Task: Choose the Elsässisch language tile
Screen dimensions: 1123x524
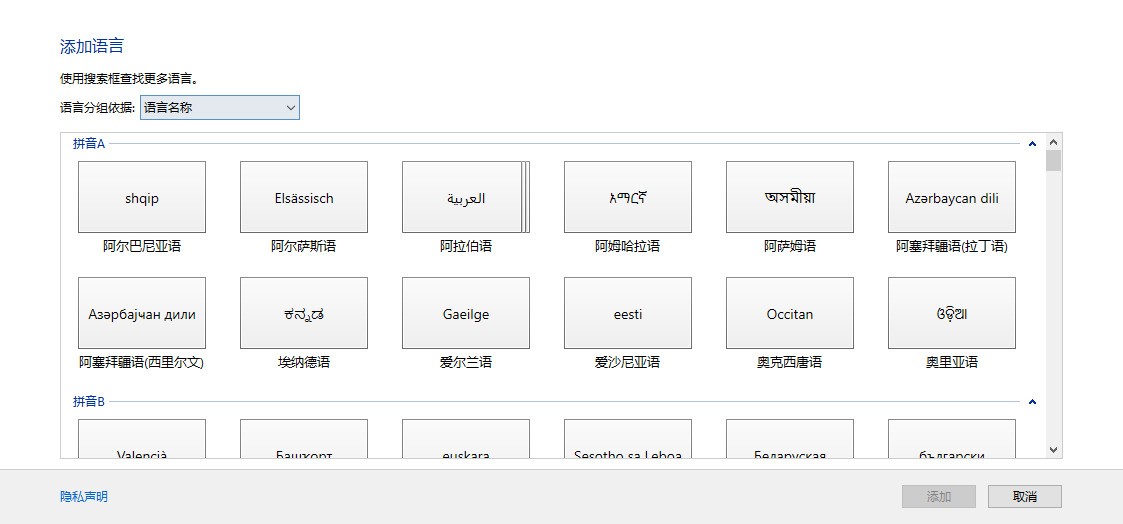Action: coord(304,197)
